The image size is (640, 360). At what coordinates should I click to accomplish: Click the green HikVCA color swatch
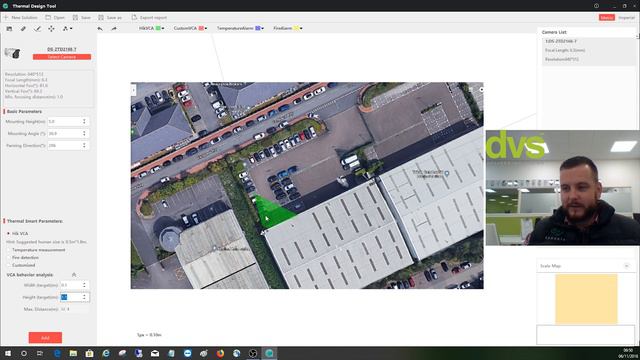[158, 28]
